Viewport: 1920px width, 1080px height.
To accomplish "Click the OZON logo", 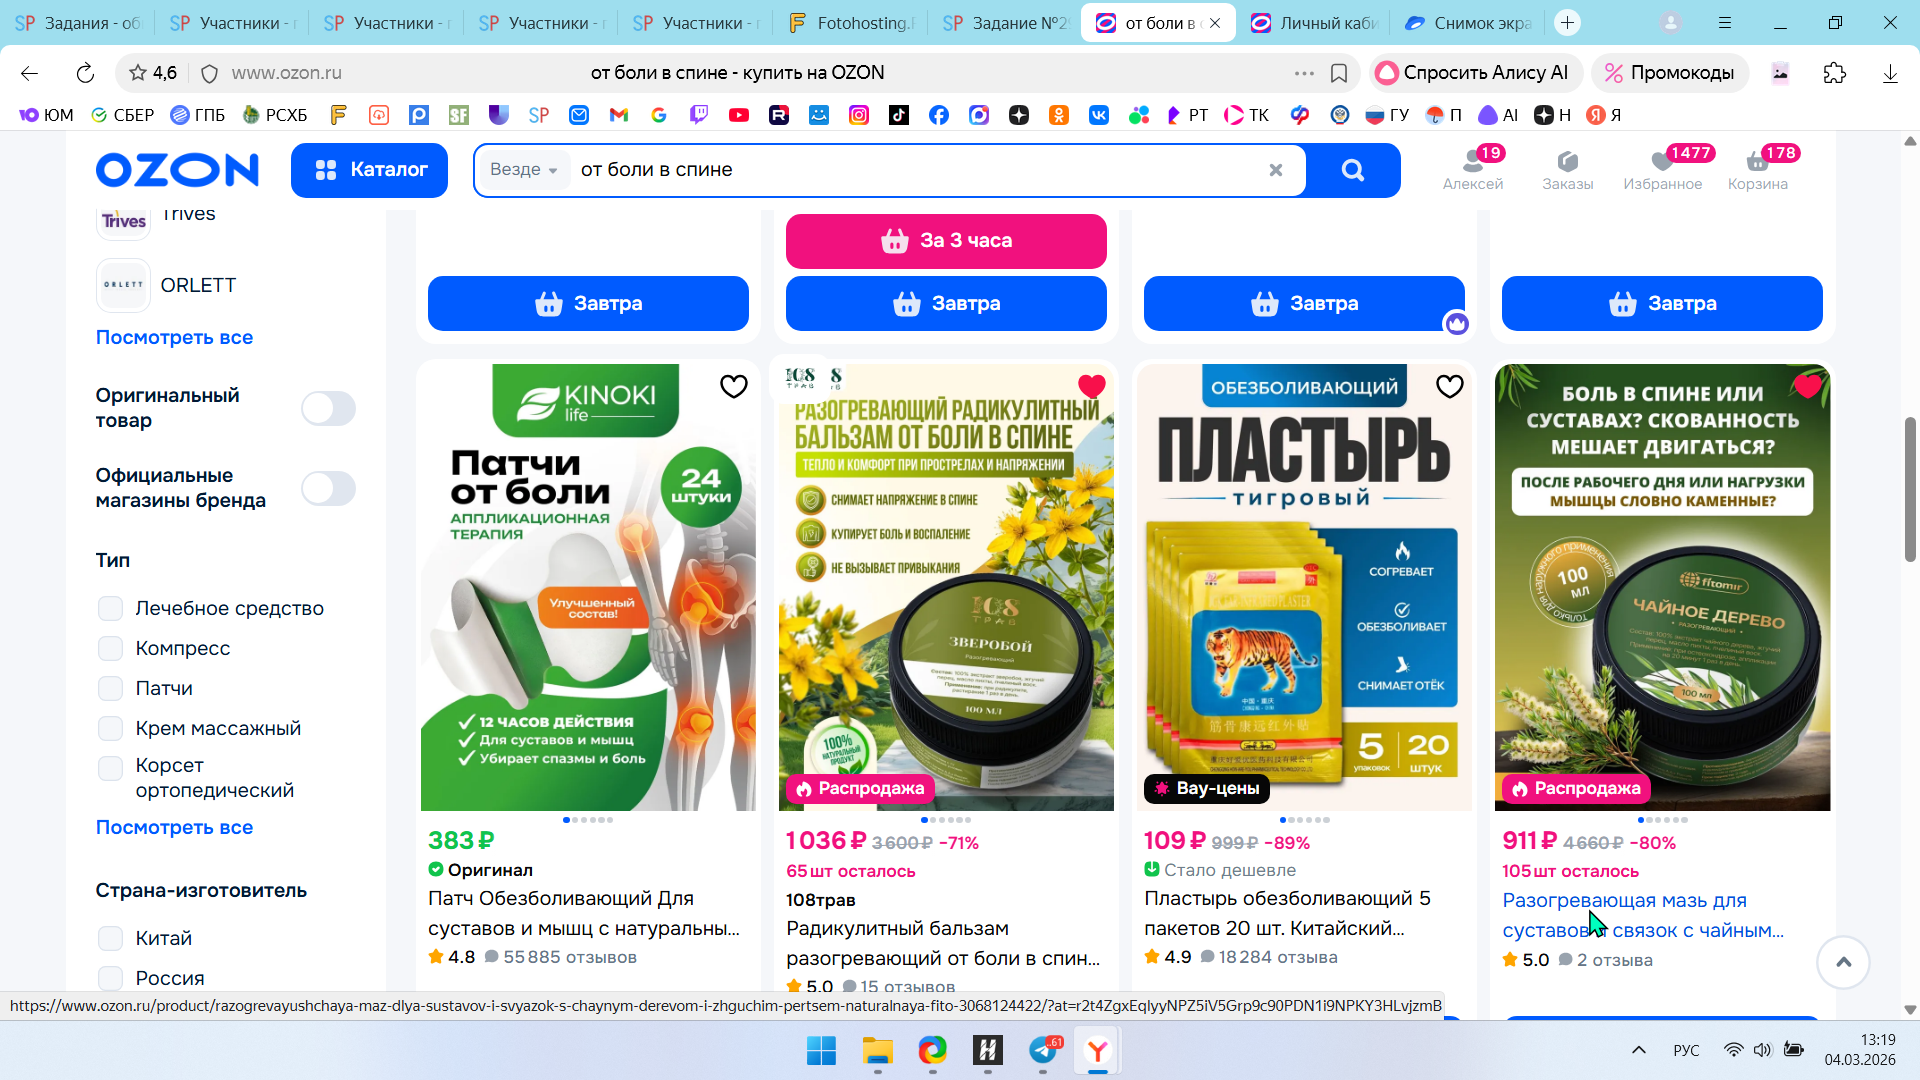I will pos(177,170).
